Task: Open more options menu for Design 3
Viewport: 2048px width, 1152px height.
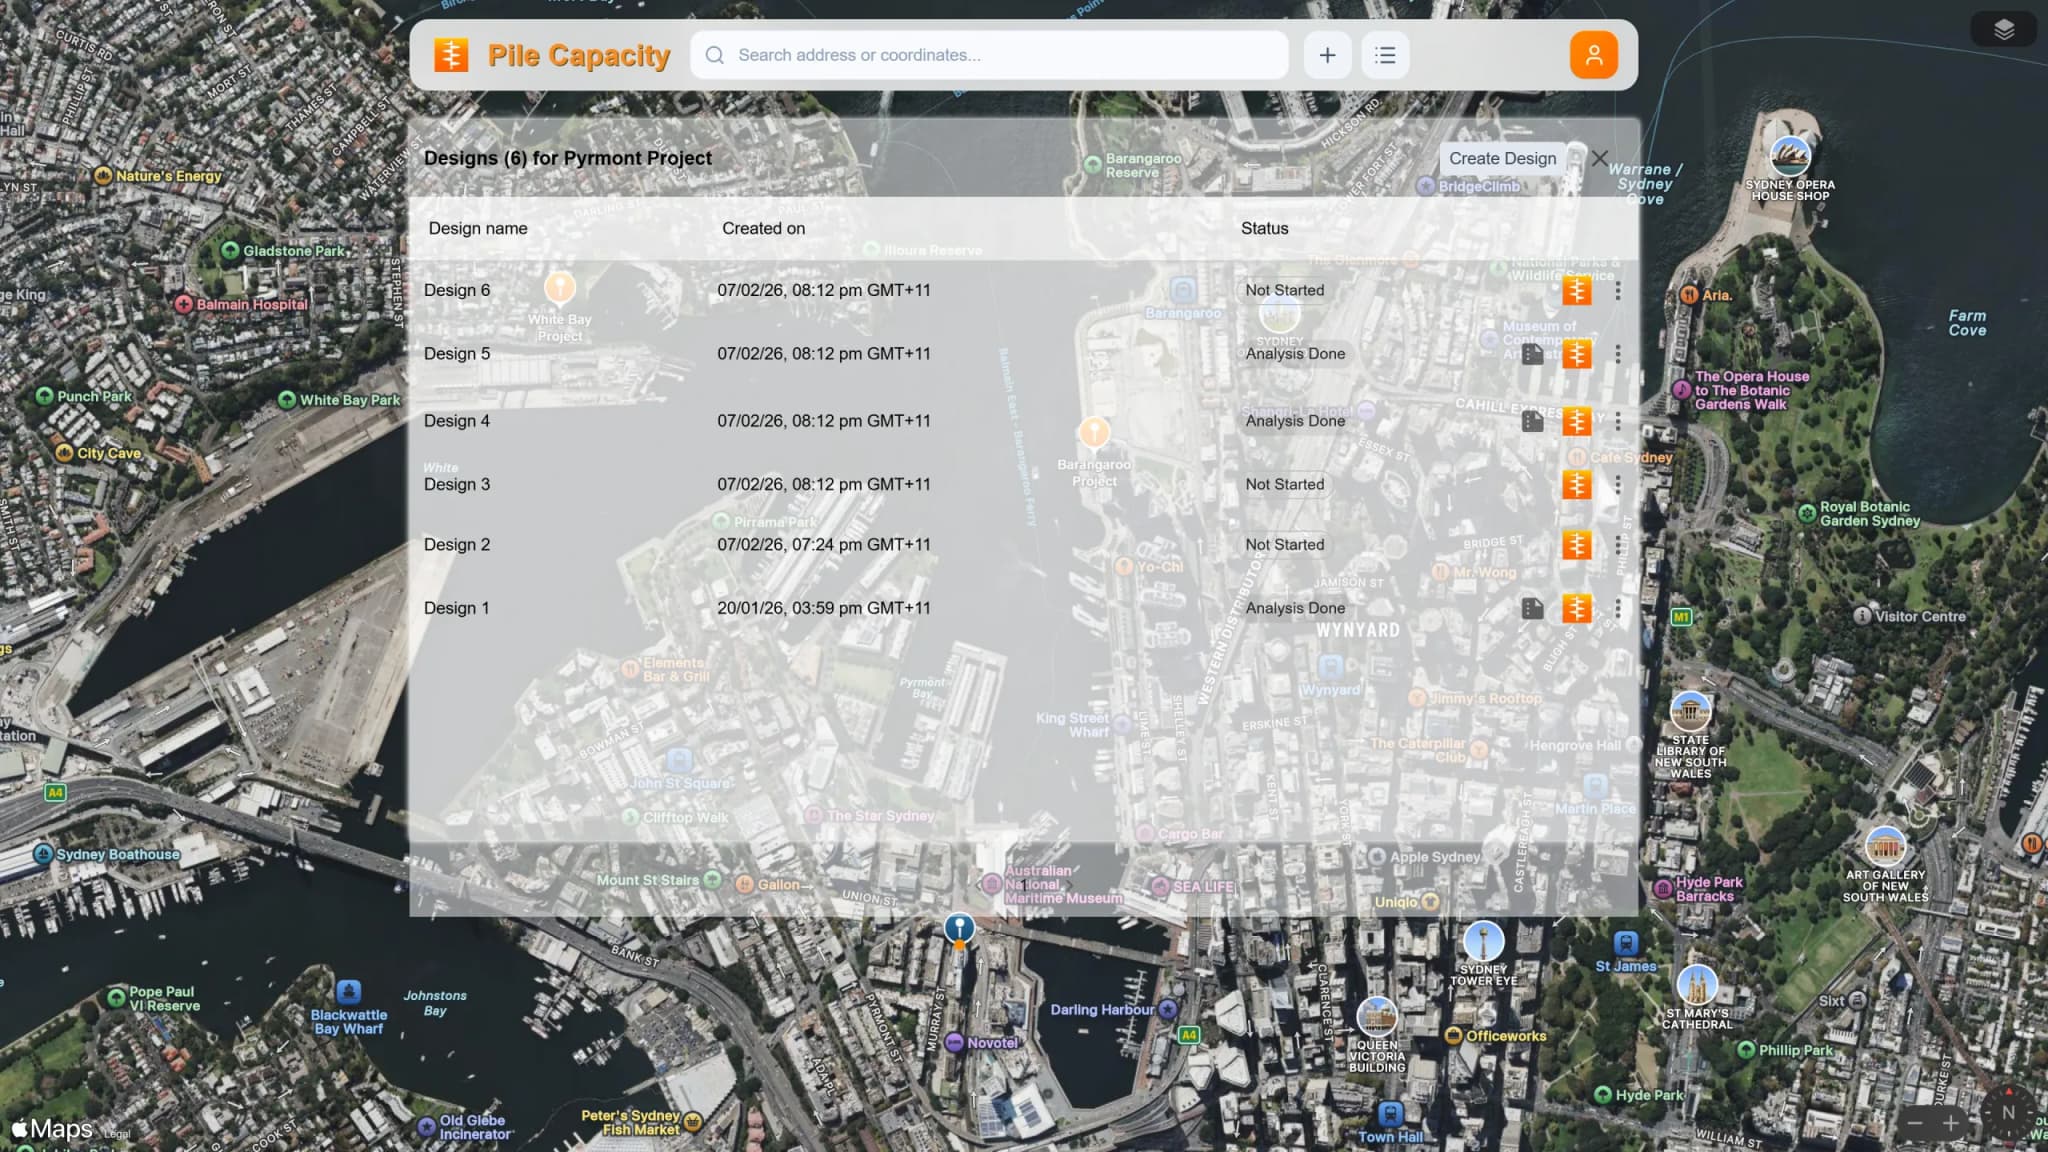Action: pos(1617,484)
